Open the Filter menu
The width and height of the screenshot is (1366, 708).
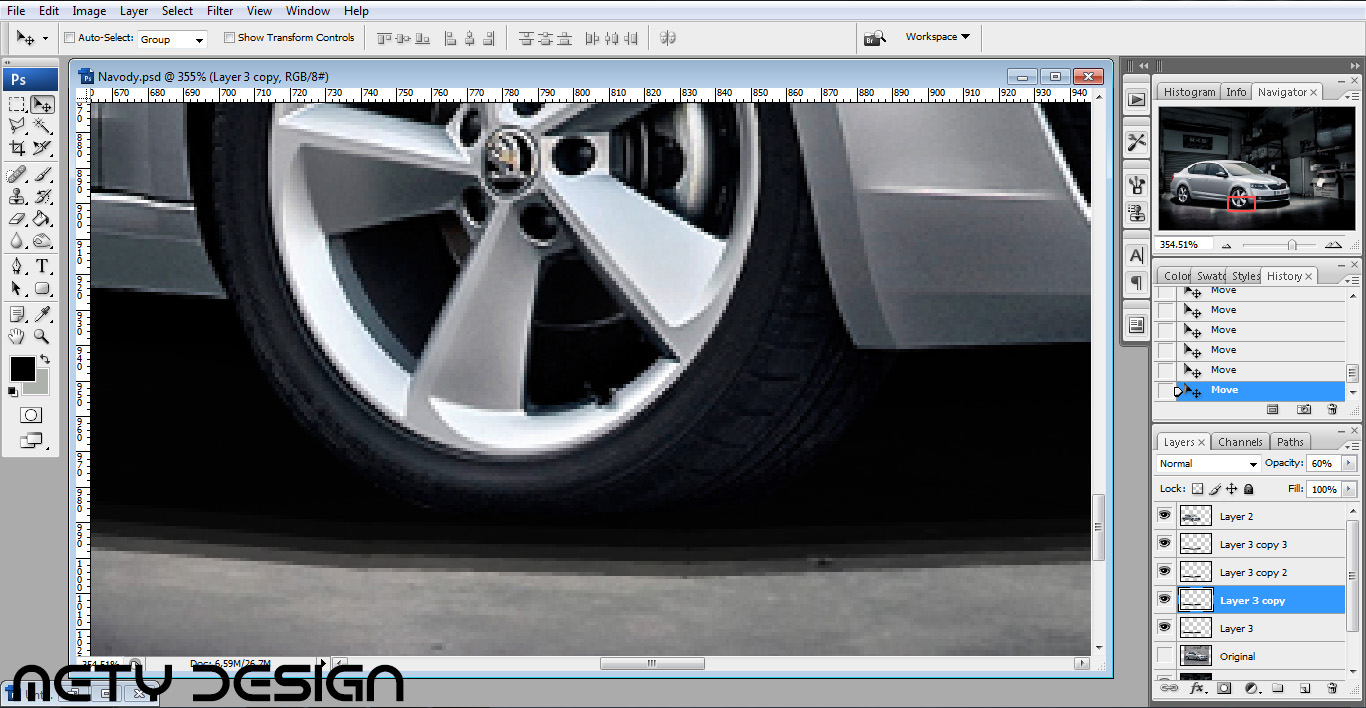coord(220,11)
